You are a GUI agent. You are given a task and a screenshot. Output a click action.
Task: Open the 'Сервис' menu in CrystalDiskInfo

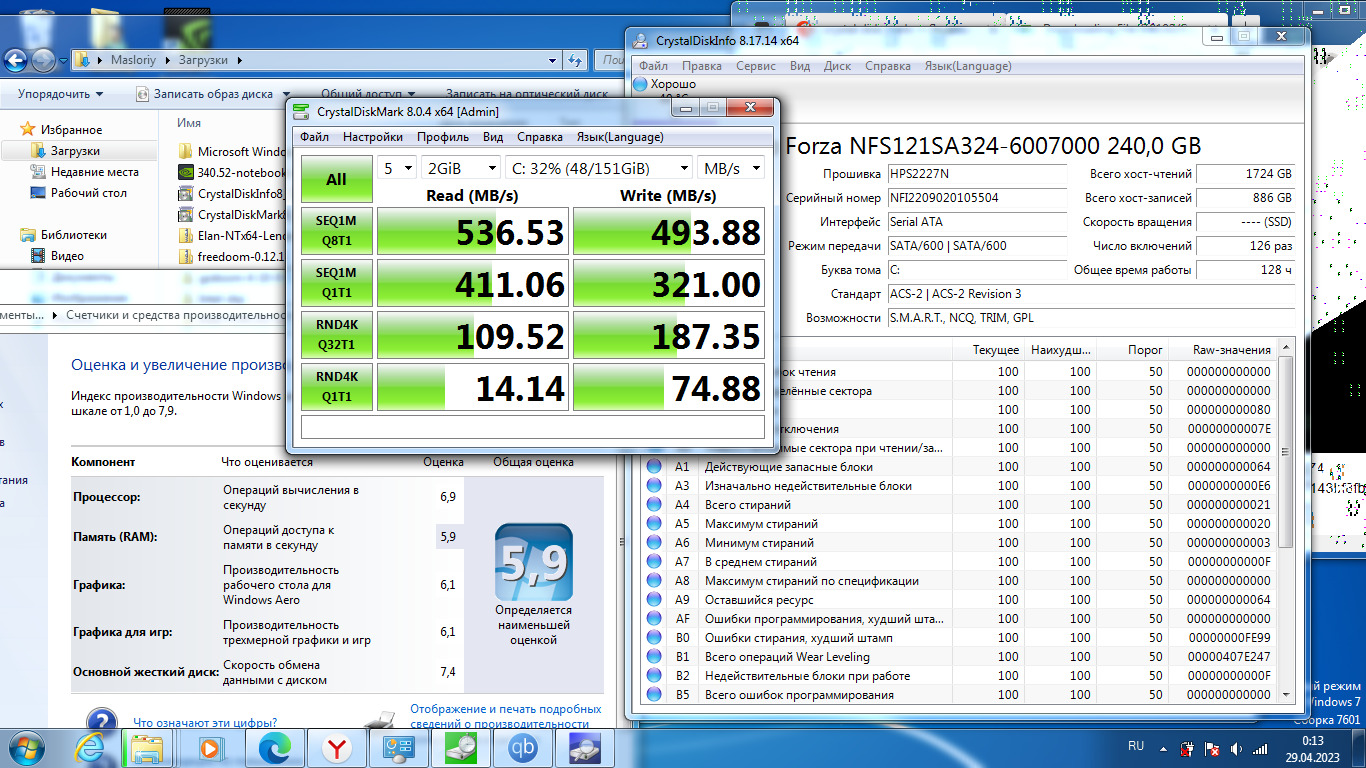coord(755,66)
